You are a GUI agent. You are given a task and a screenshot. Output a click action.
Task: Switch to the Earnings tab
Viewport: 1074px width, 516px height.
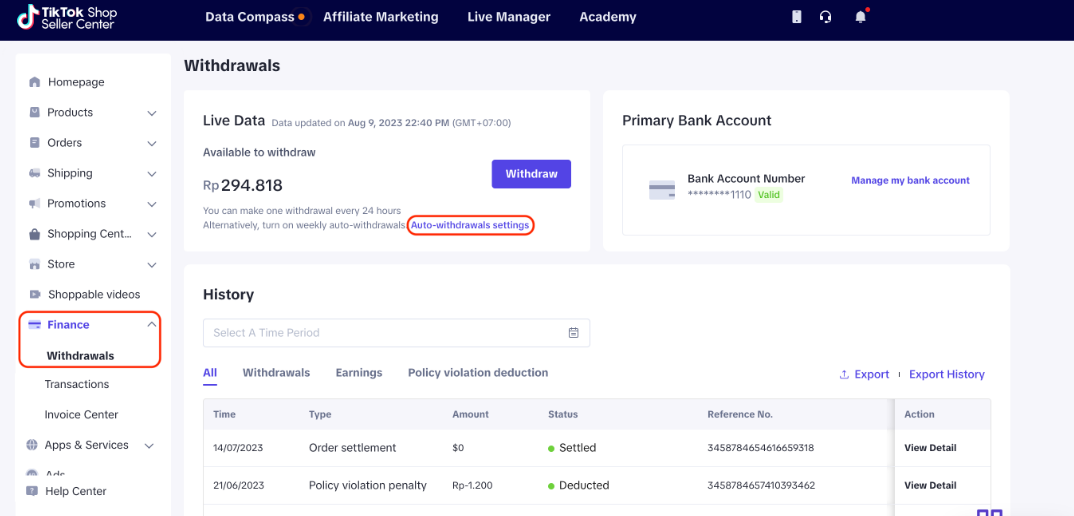pos(358,373)
